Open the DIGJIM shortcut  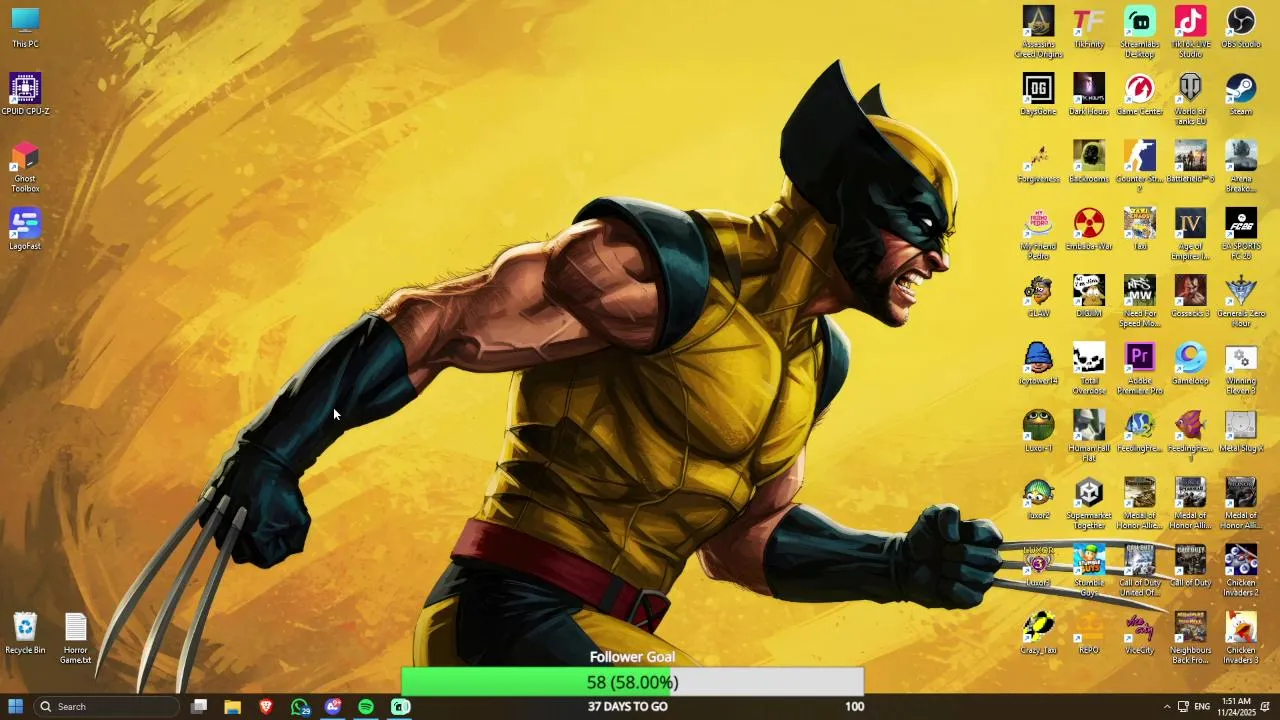1089,296
